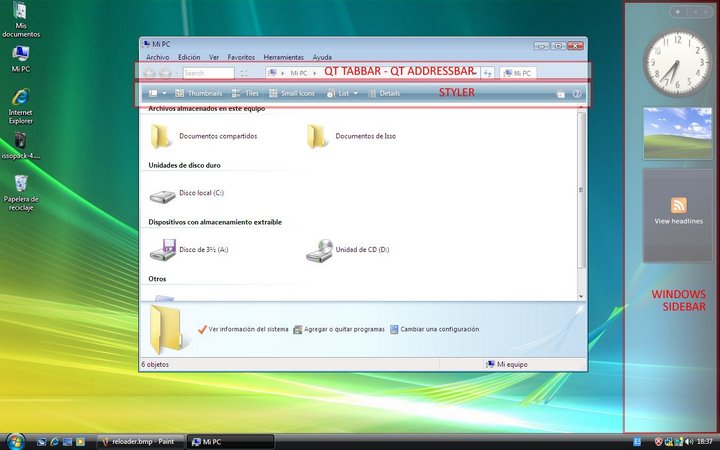Click Mi PC taskbar button
Image resolution: width=720 pixels, height=450 pixels.
coord(231,442)
